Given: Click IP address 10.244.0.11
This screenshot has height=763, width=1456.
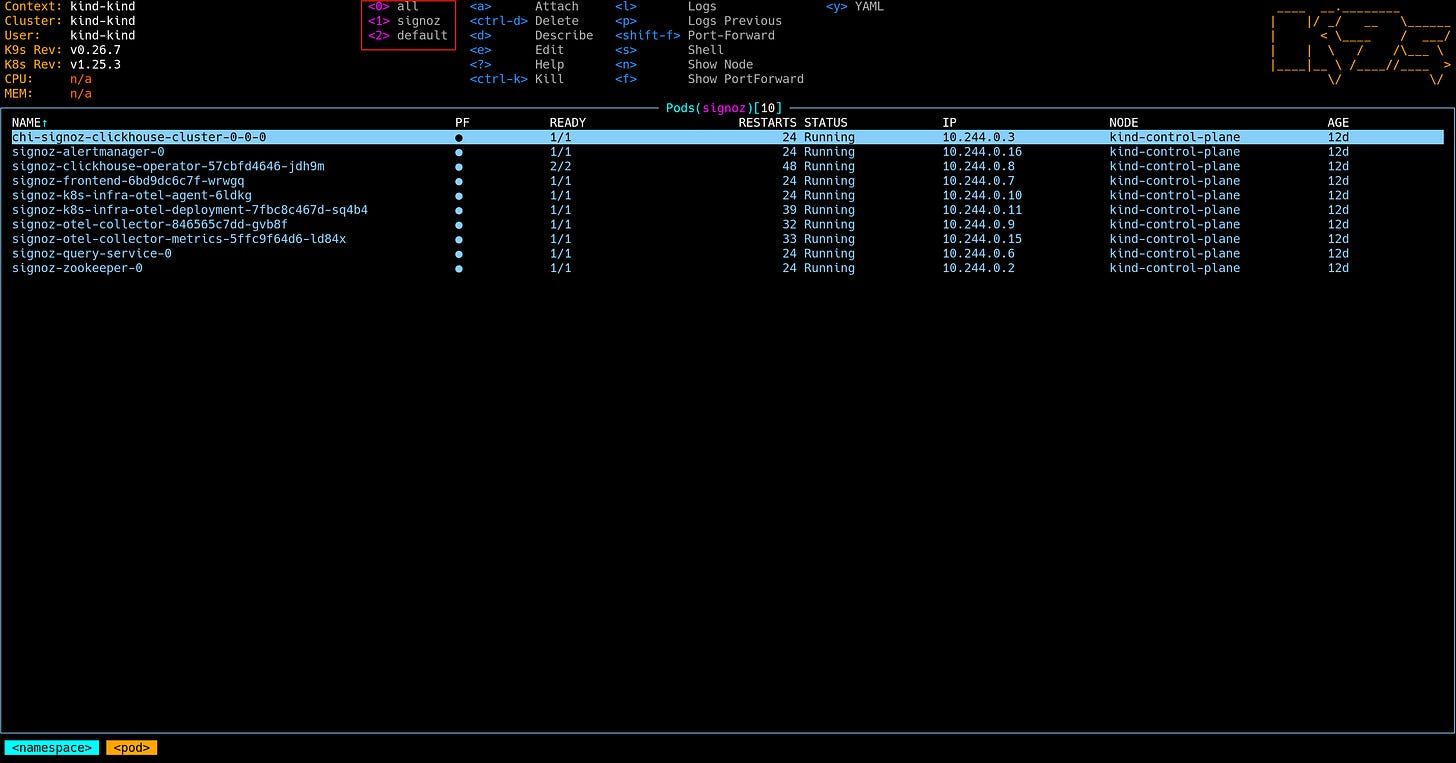Looking at the screenshot, I should [982, 210].
